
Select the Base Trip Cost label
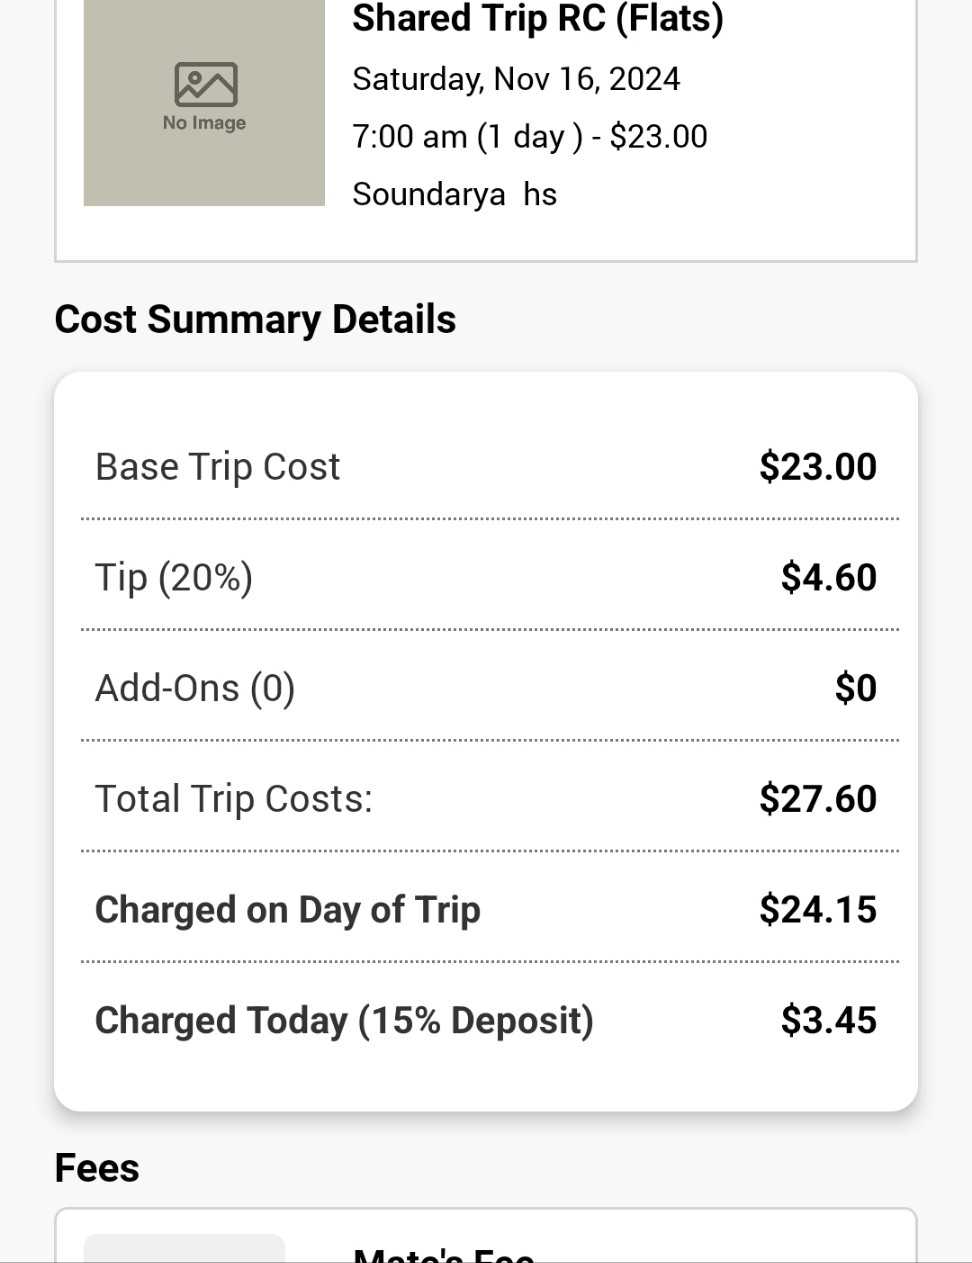click(x=217, y=467)
